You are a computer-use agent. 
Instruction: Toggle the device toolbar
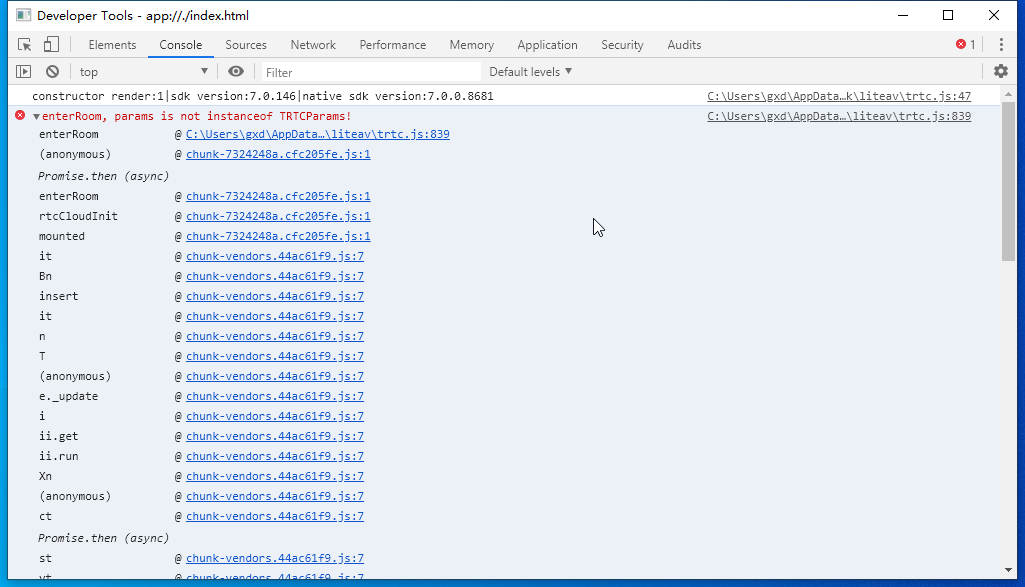click(x=51, y=44)
